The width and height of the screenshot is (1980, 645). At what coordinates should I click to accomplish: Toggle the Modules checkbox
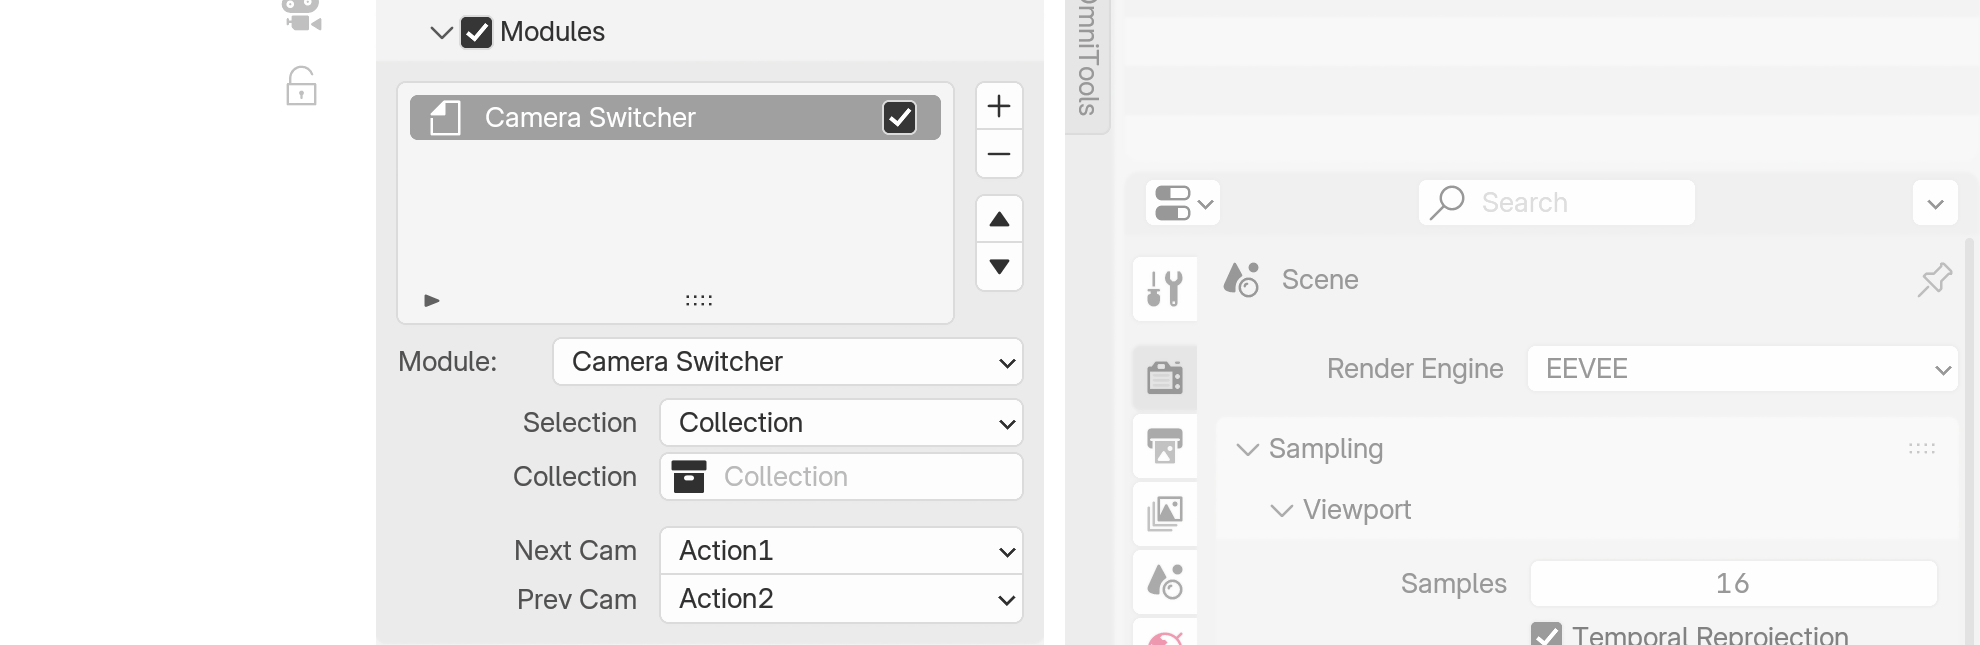pyautogui.click(x=476, y=32)
